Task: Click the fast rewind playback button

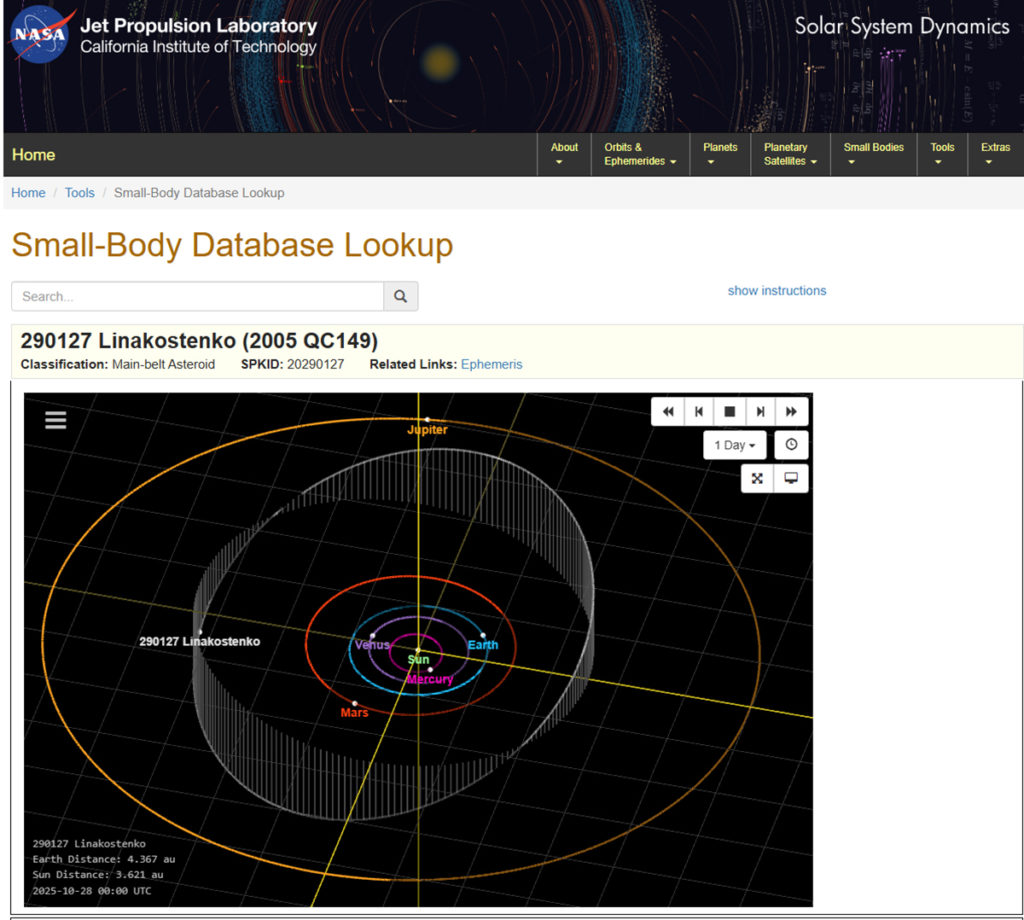Action: [668, 412]
